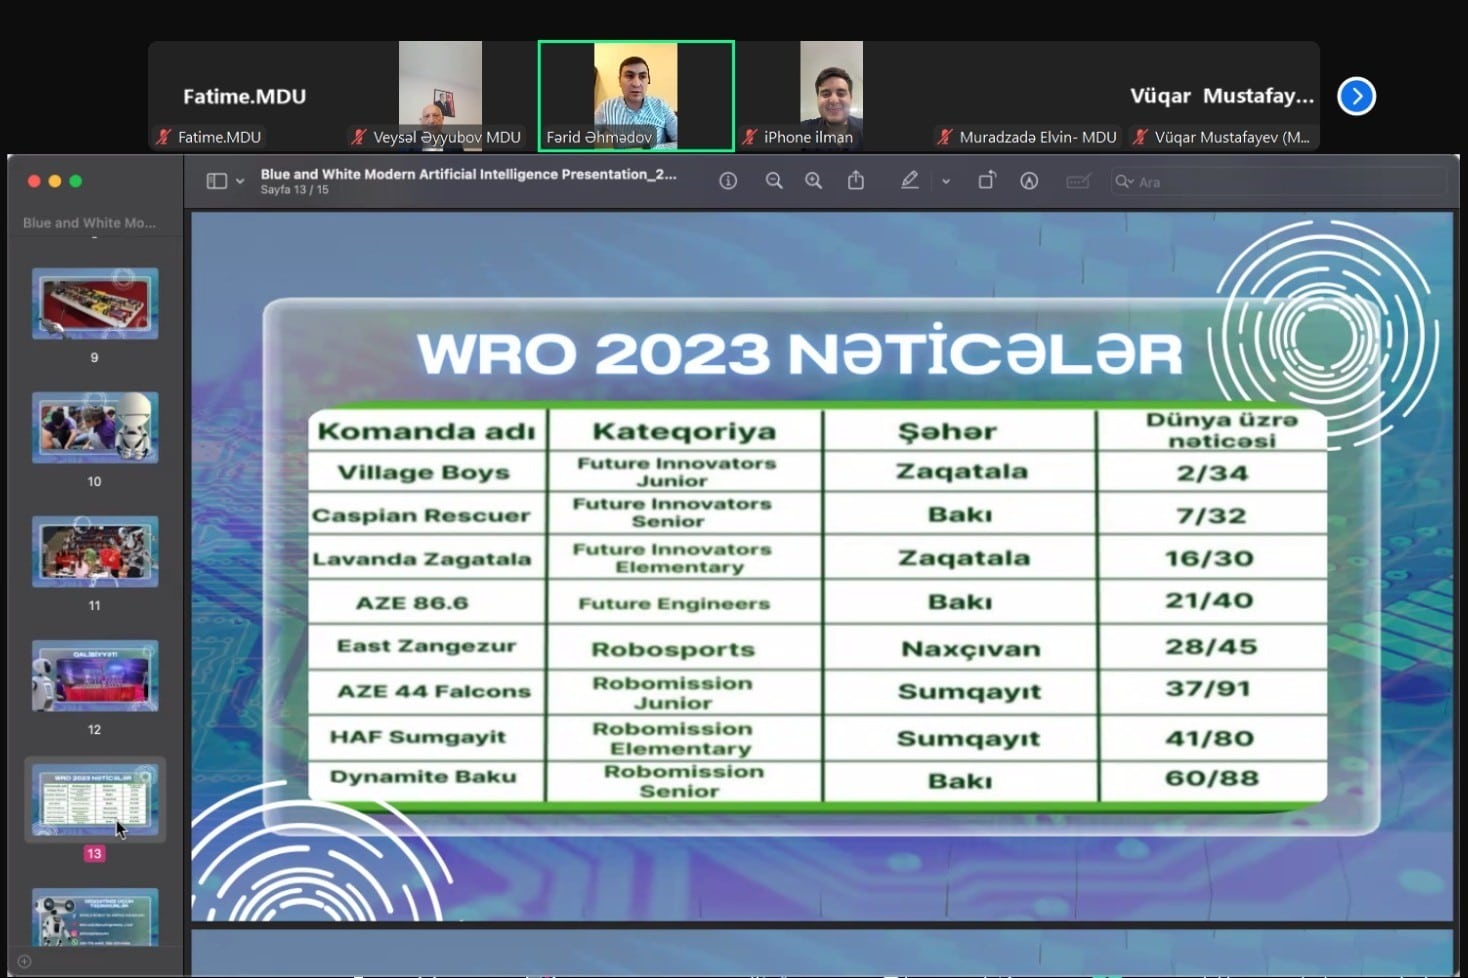Click muted mic icon beside Fatime.MDU

tap(164, 137)
